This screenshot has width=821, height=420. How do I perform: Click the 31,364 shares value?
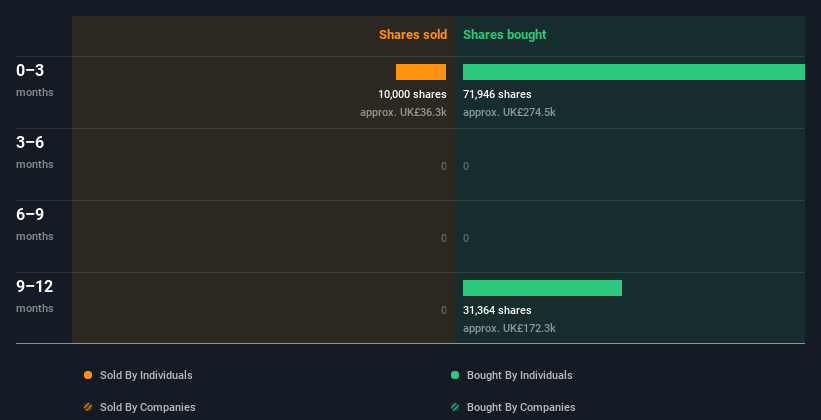point(497,310)
